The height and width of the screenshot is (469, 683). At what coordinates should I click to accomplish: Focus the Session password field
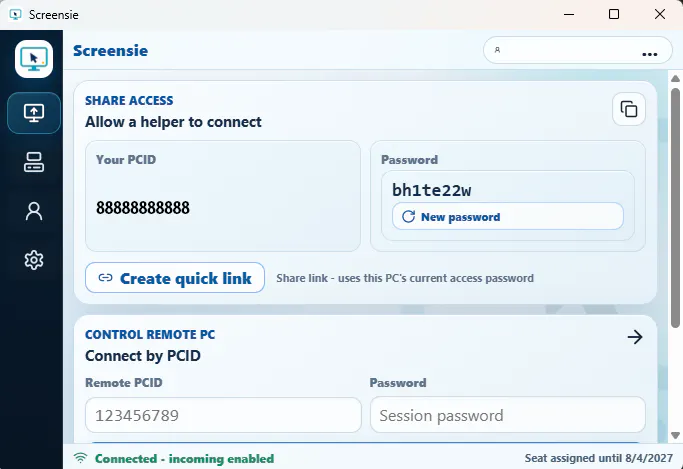click(507, 415)
